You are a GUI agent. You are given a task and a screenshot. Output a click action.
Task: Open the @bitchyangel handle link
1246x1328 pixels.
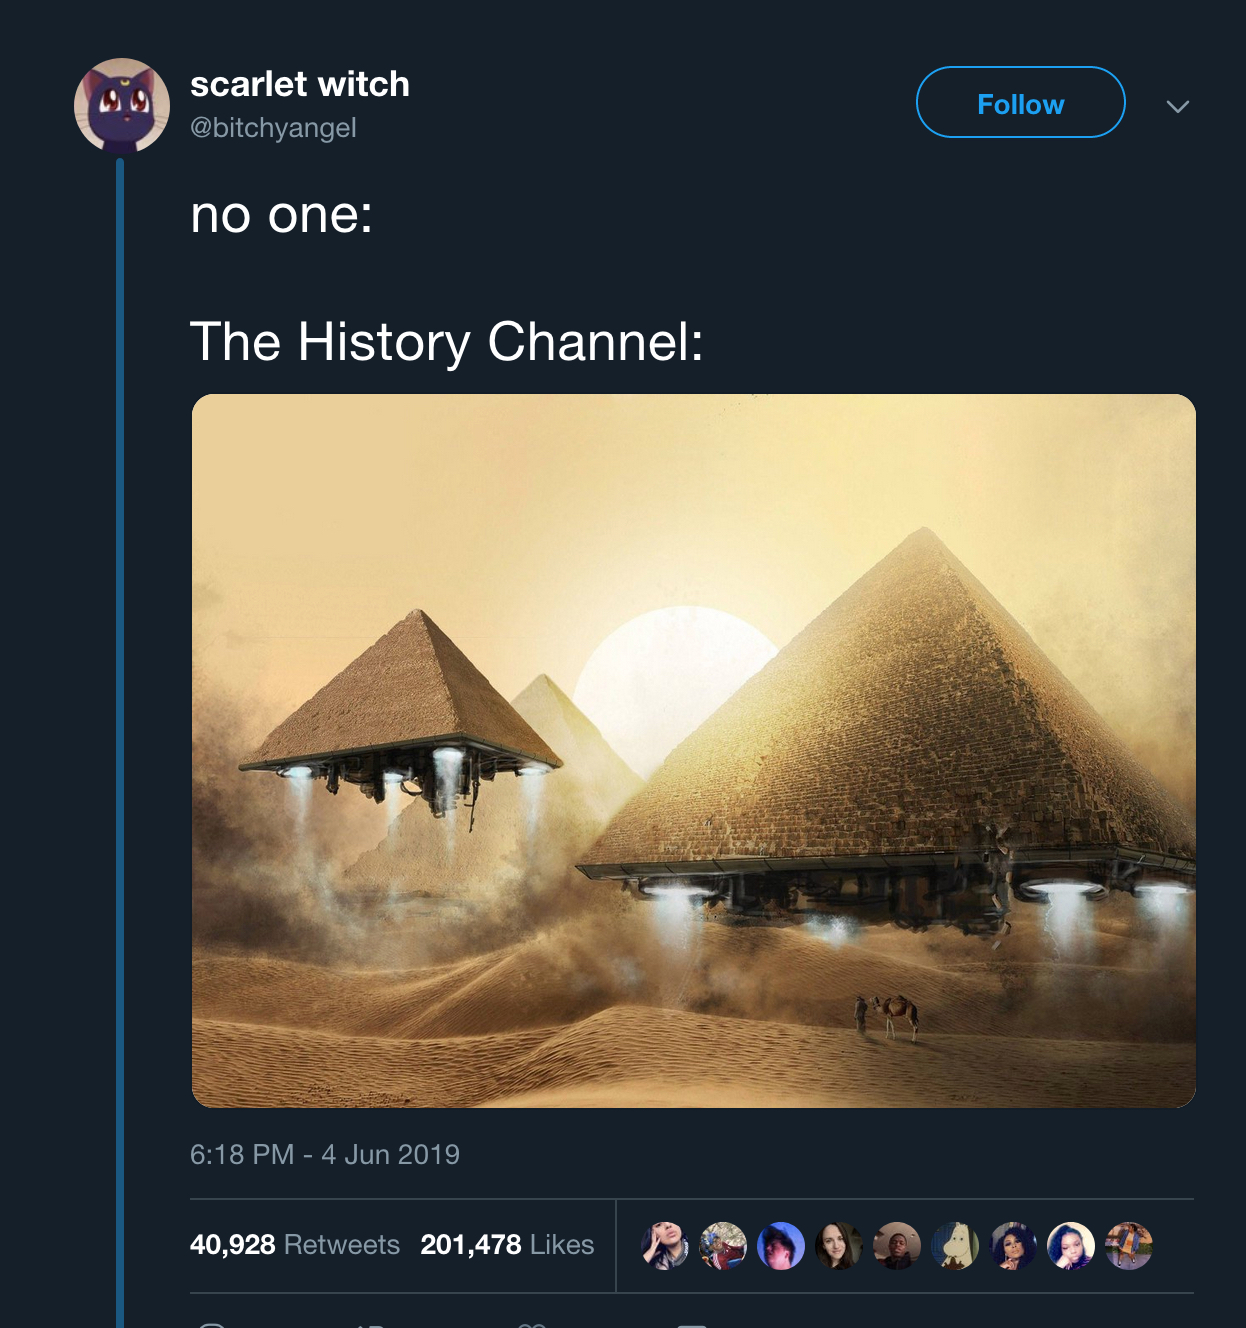(x=273, y=128)
